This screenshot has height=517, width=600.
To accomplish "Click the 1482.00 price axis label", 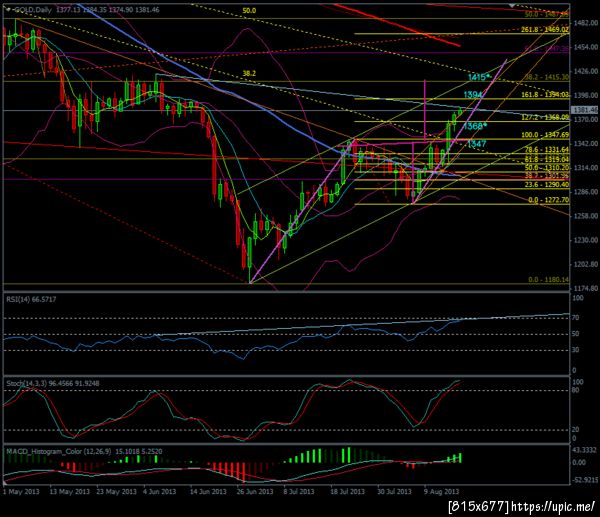I will pos(585,23).
